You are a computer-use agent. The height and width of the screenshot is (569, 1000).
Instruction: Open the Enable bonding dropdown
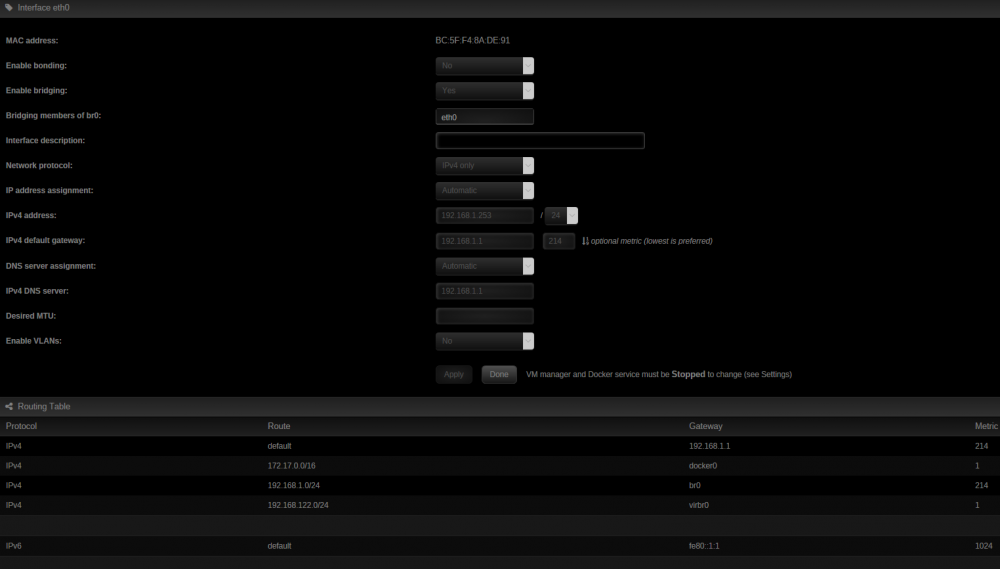[485, 66]
